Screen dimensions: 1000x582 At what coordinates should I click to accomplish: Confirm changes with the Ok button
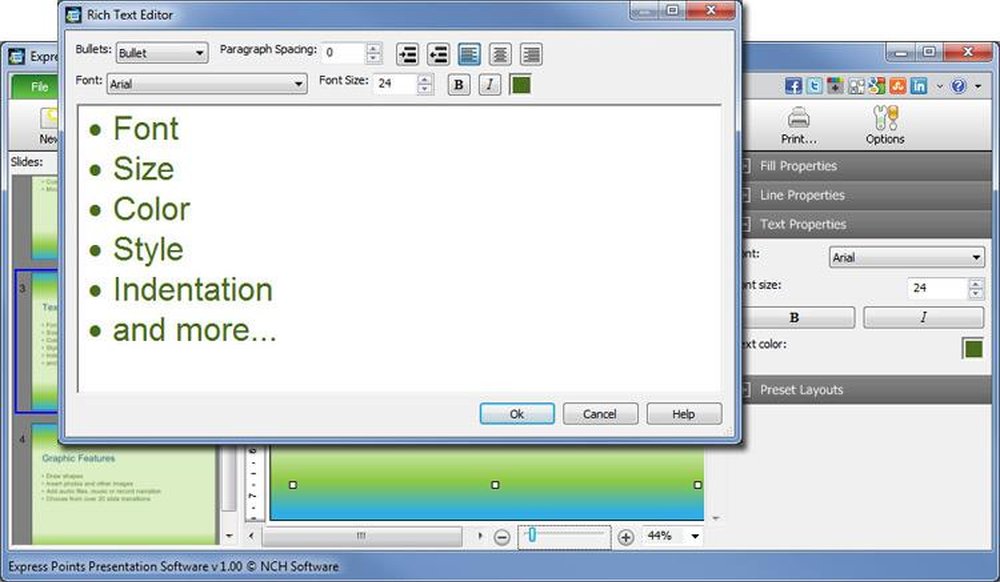(x=517, y=413)
